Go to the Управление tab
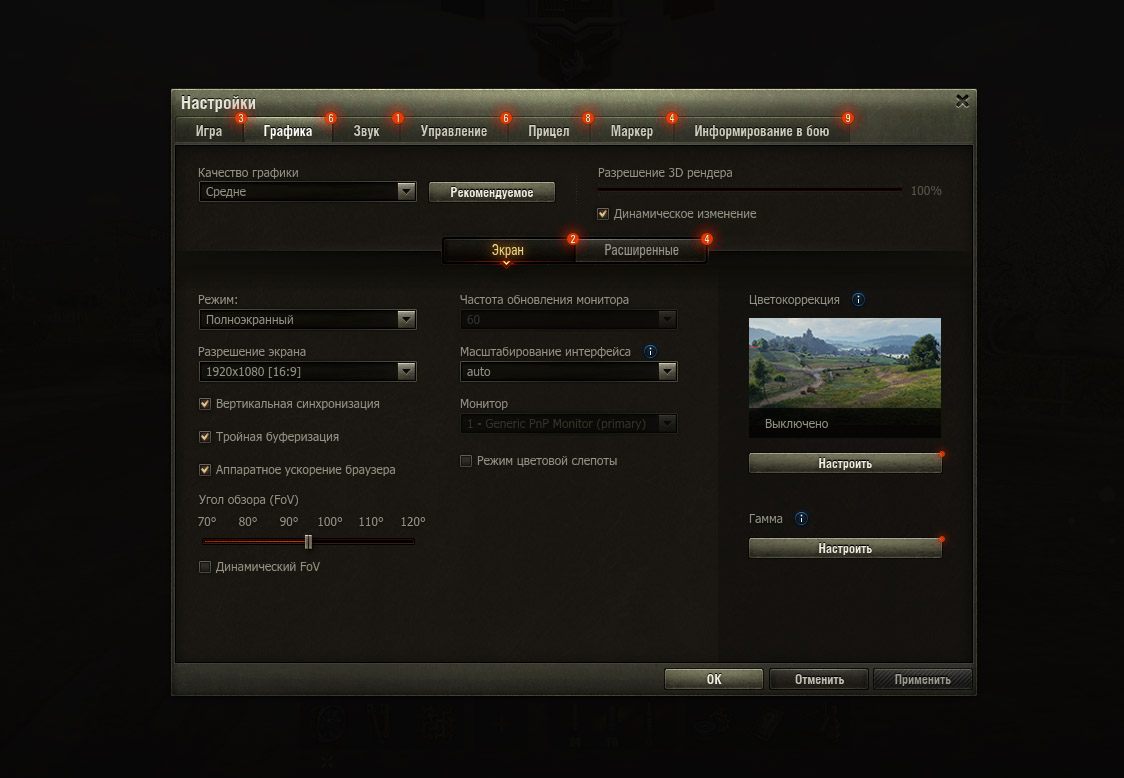The image size is (1124, 778). click(x=453, y=131)
